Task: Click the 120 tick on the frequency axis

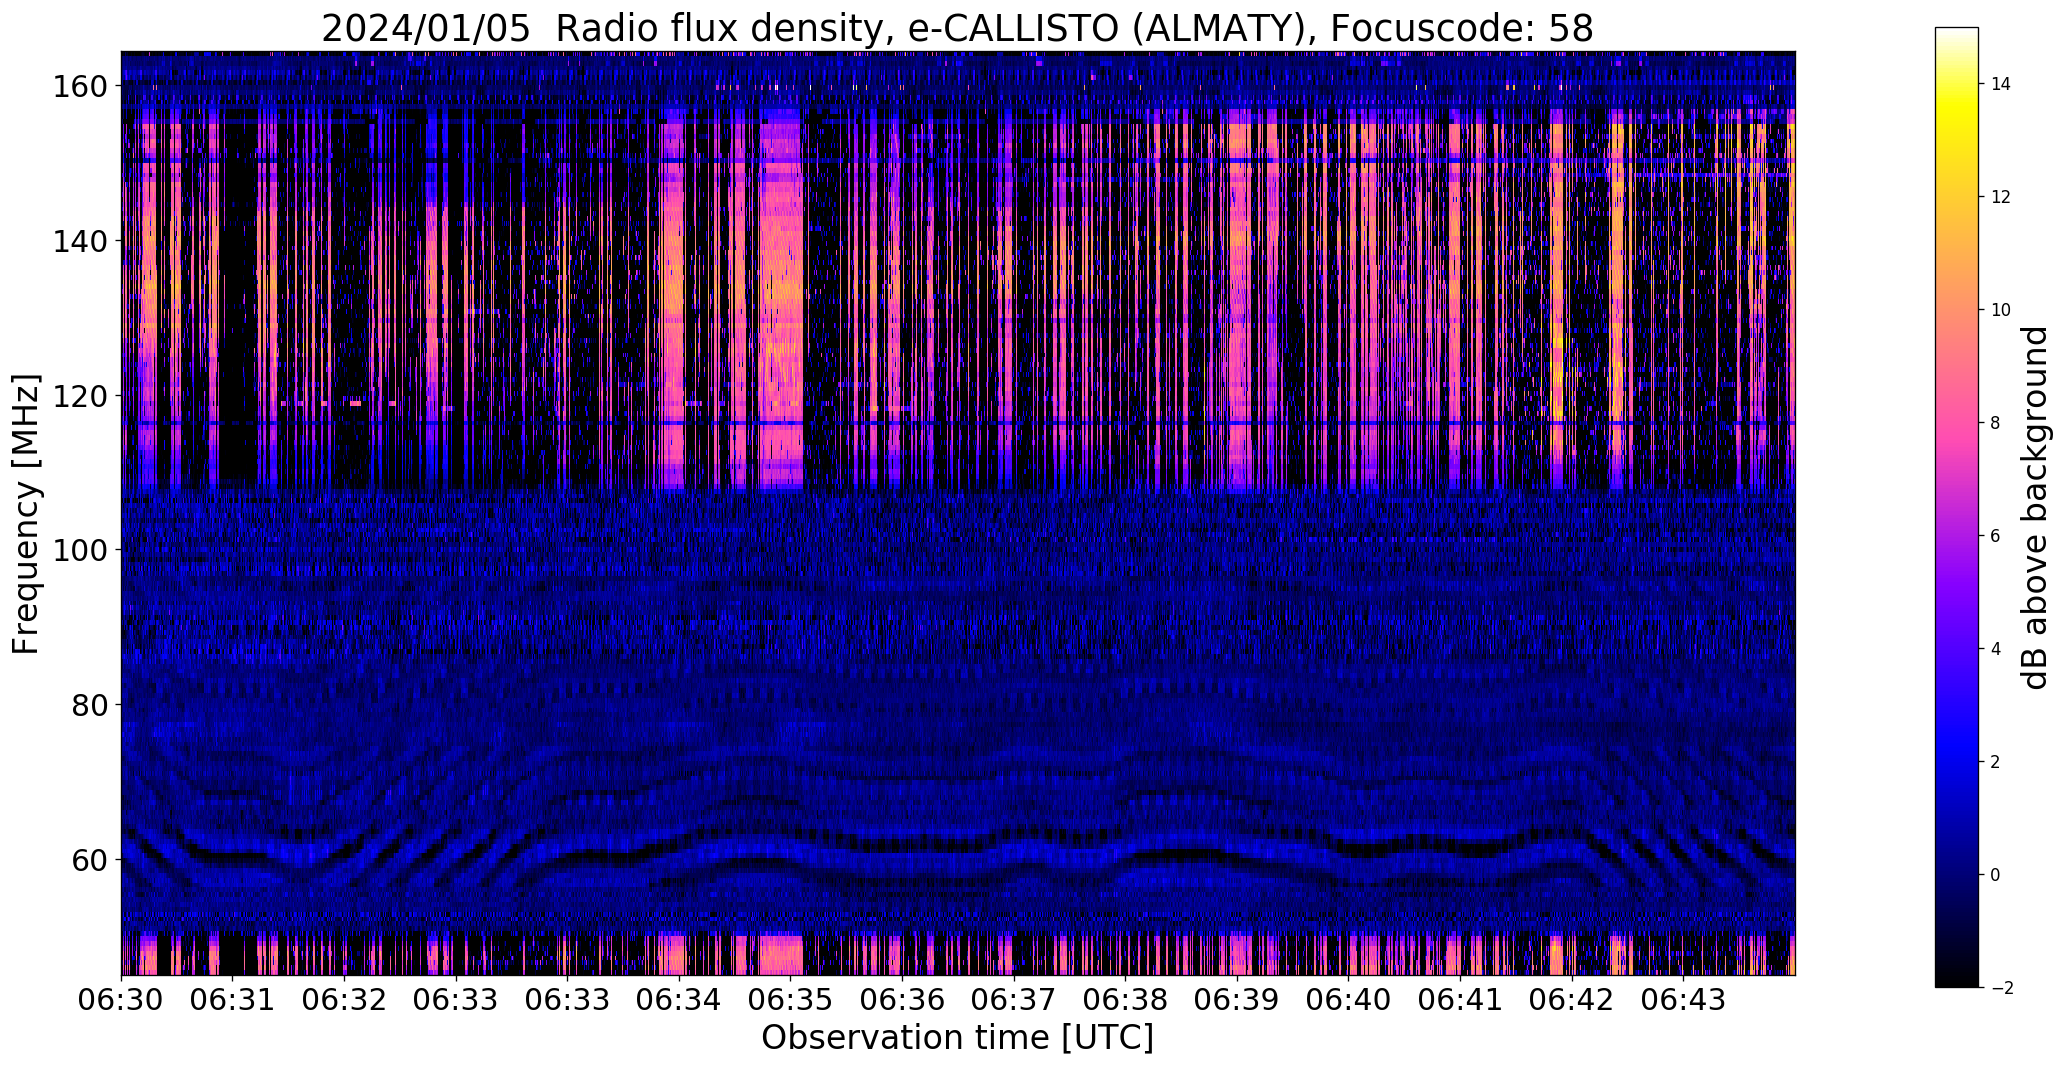Action: point(79,396)
